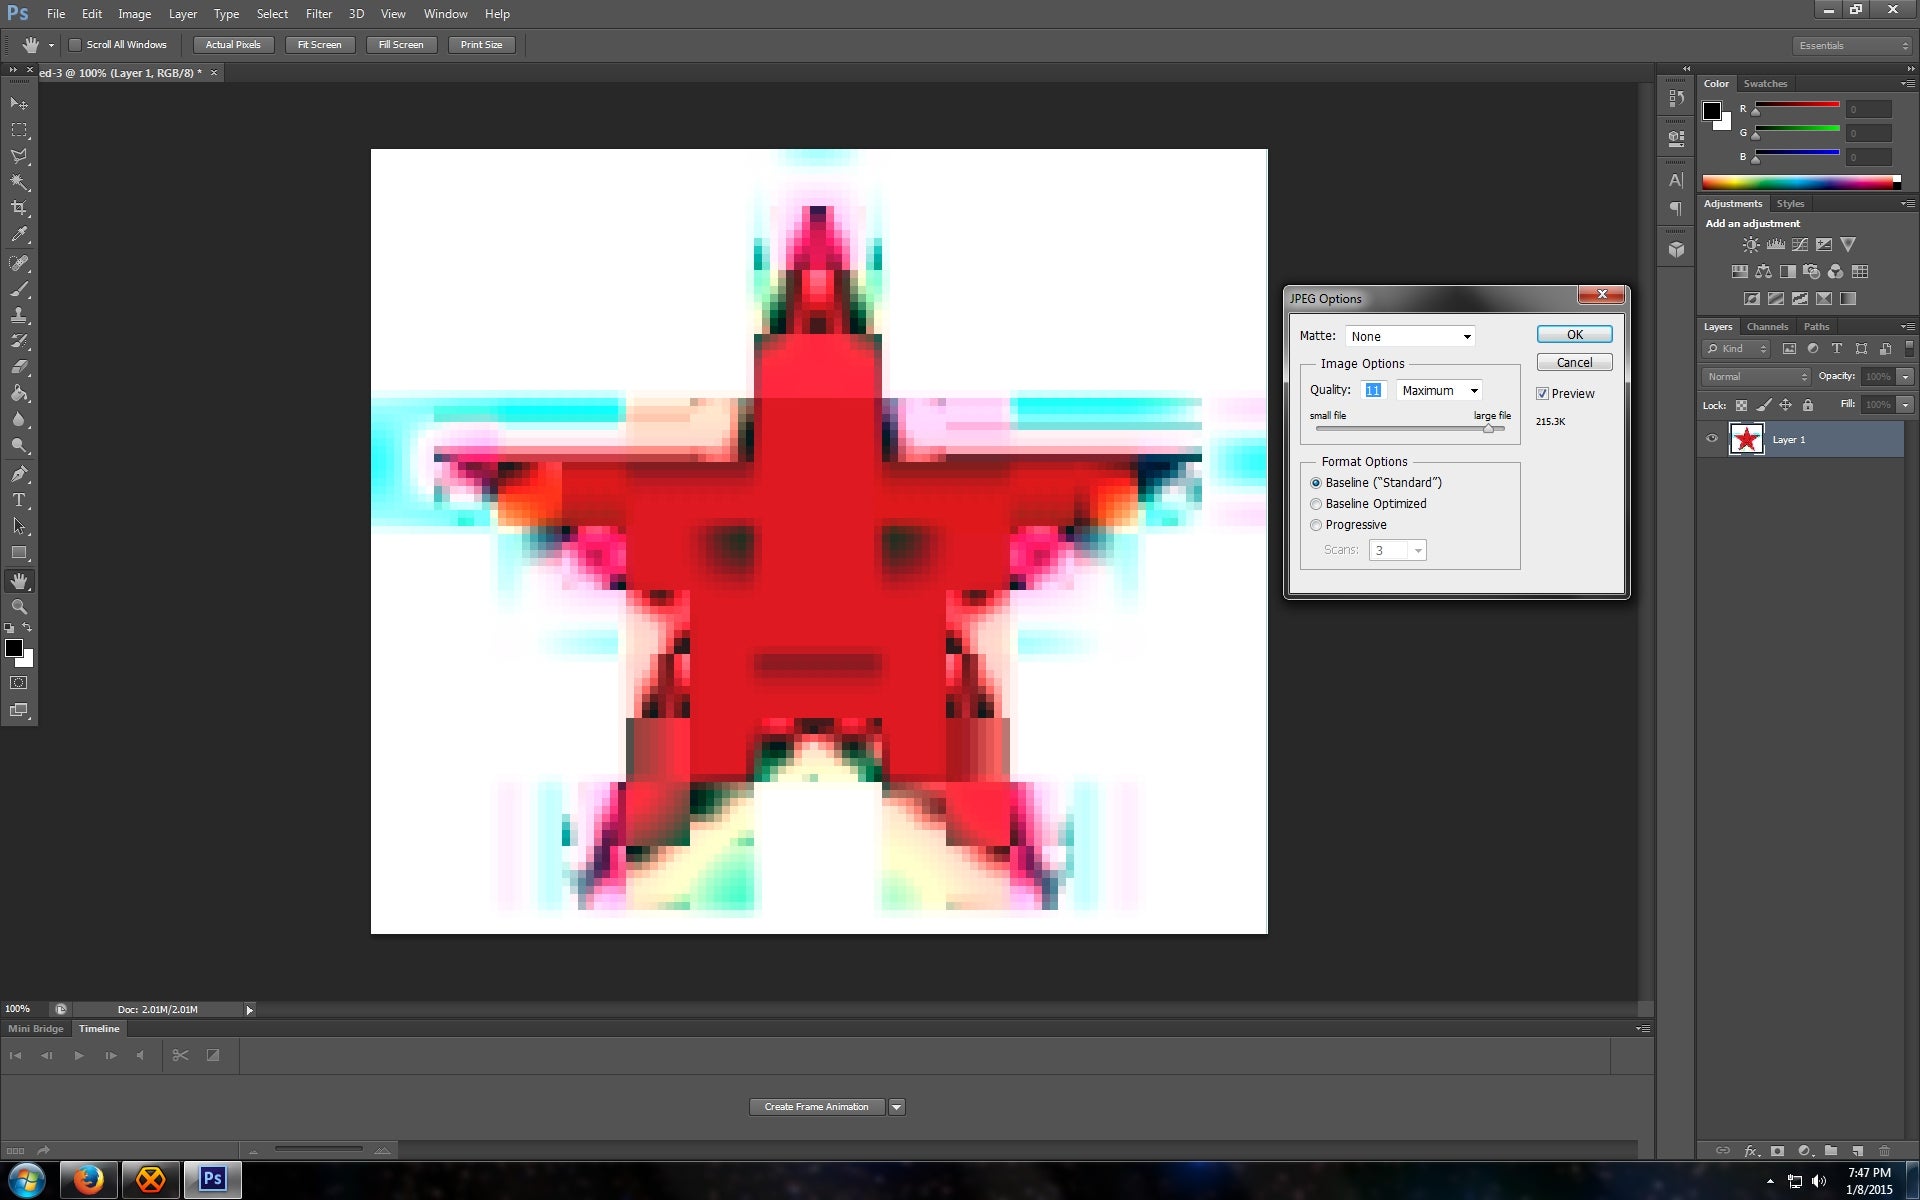This screenshot has height=1200, width=1920.
Task: Switch to the Channels tab
Action: point(1767,327)
